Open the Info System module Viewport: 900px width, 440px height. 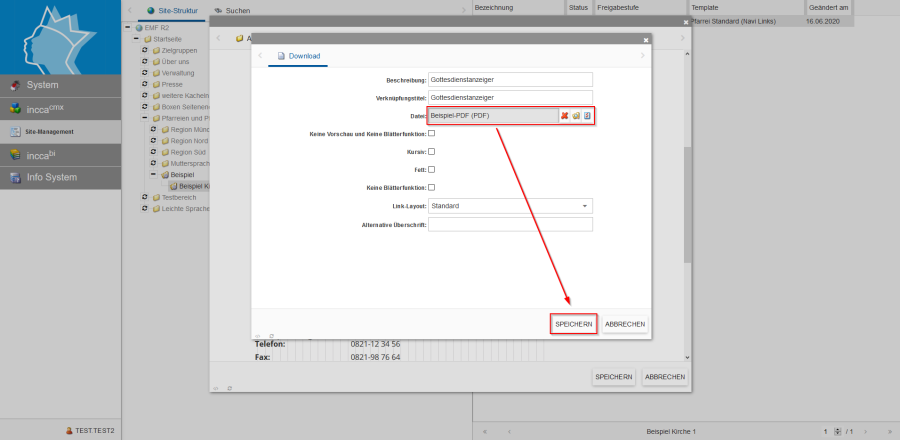[60, 177]
